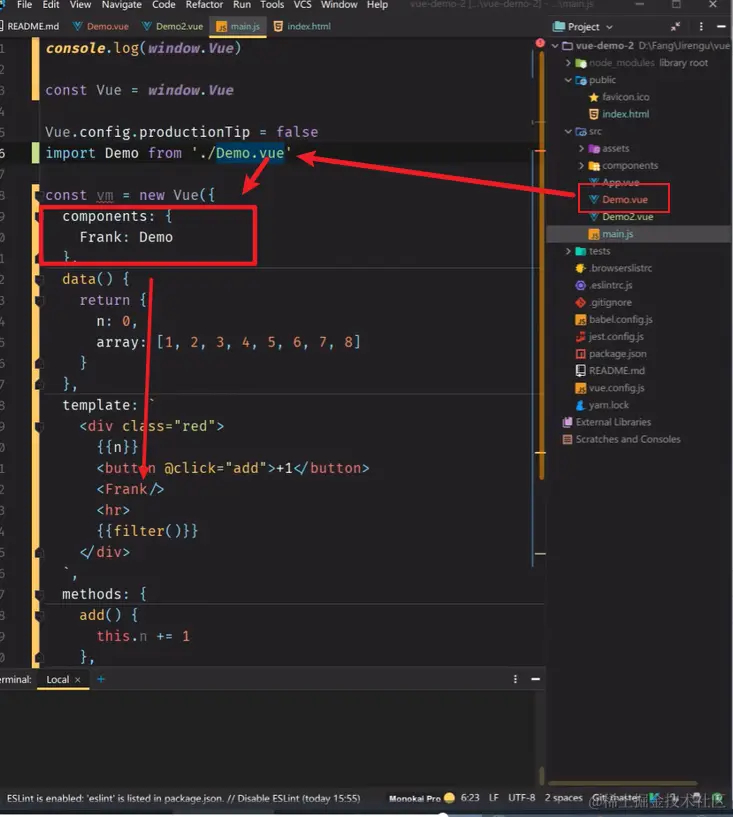733x817 pixels.
Task: Click the External Libraries icon
Action: pos(567,423)
